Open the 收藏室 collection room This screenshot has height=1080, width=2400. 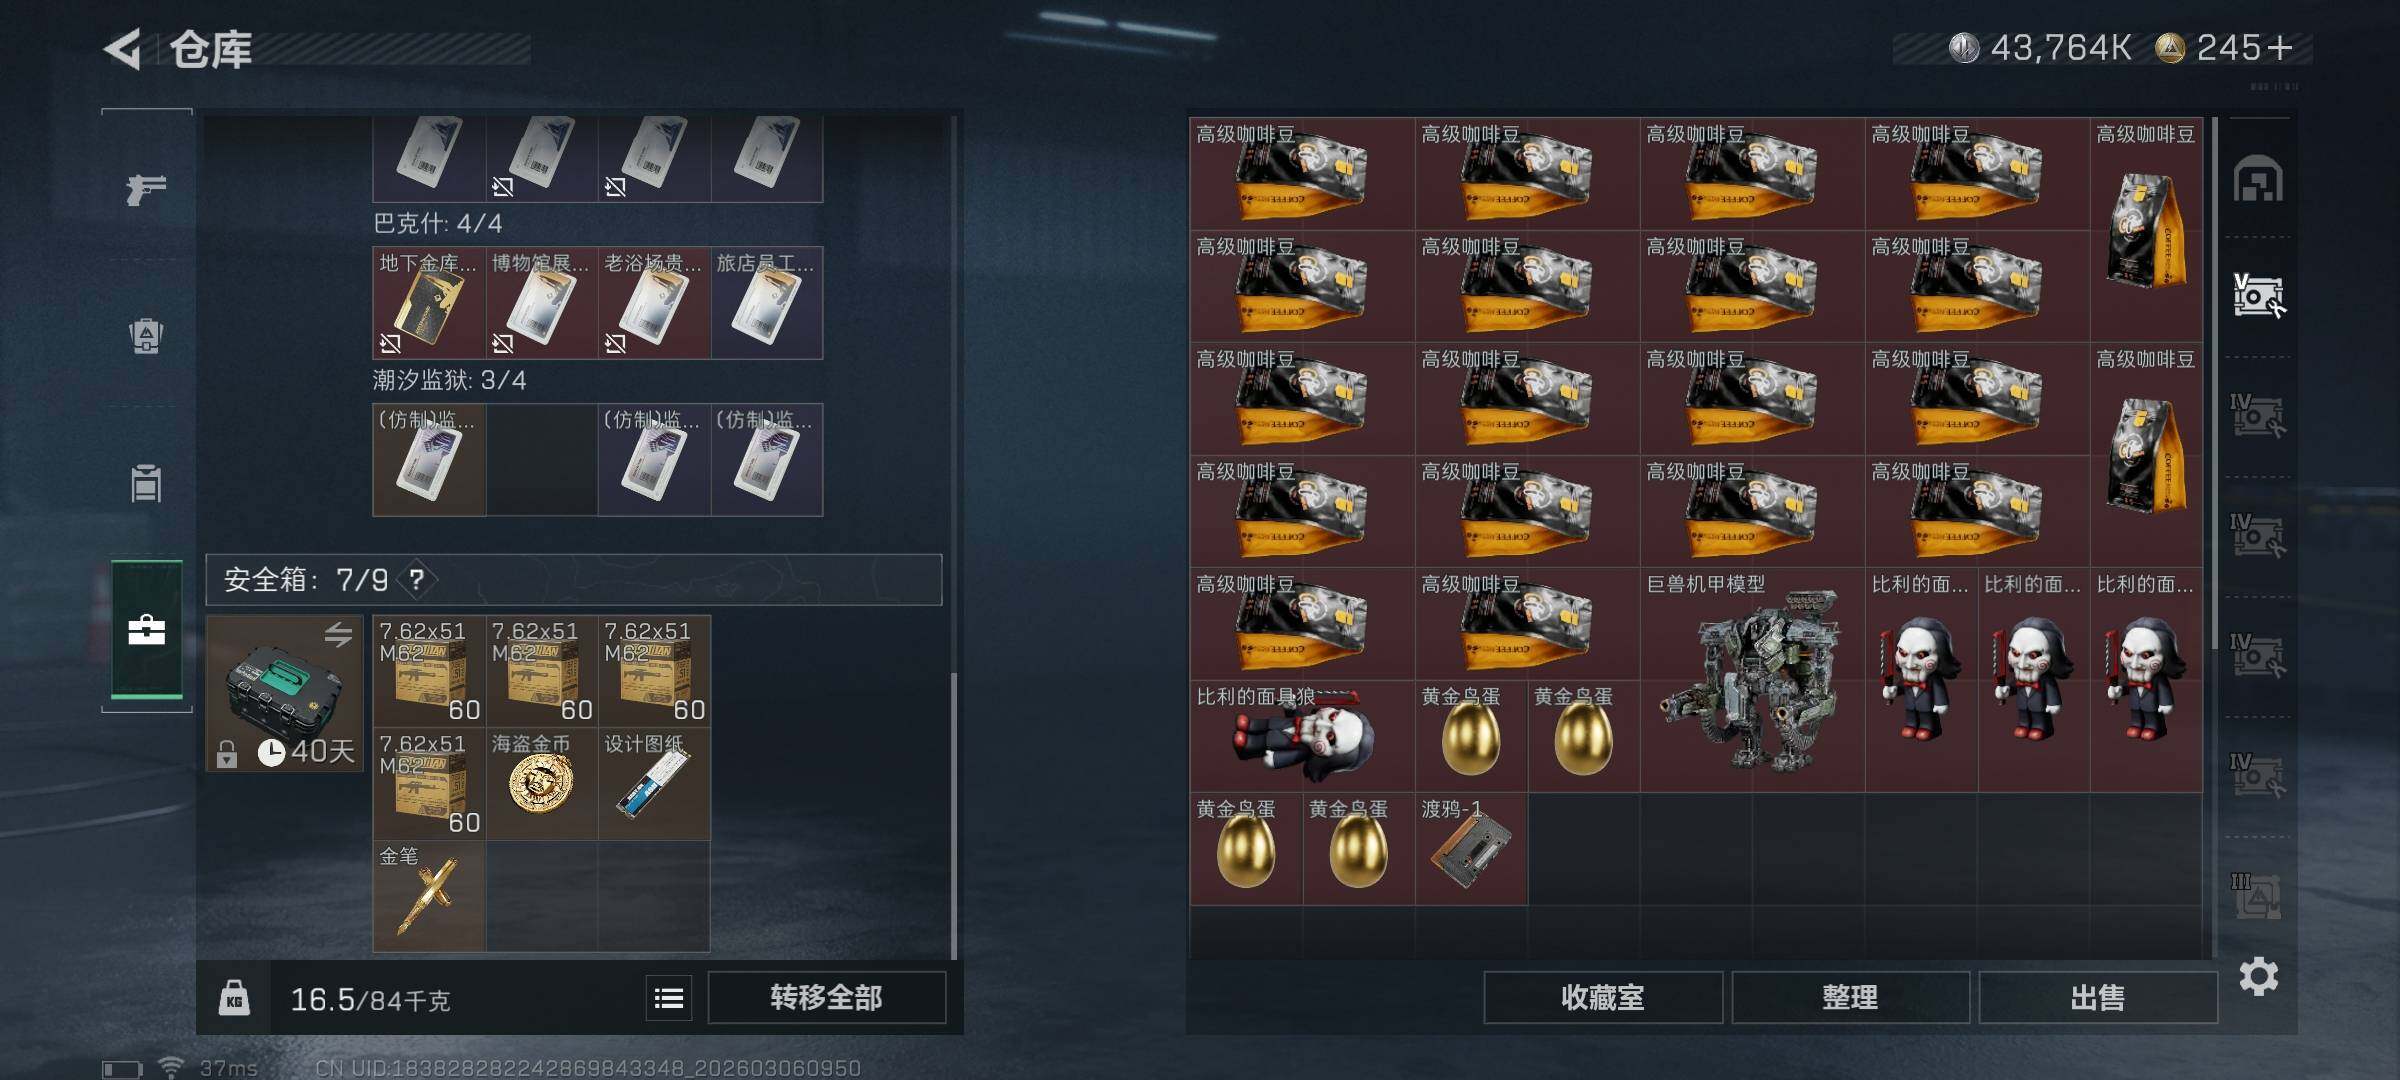pyautogui.click(x=1603, y=998)
